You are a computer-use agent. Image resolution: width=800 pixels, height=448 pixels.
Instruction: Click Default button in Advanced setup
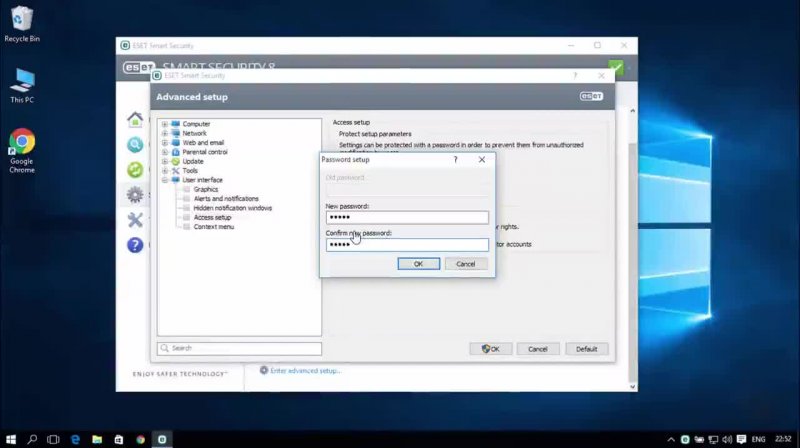[x=587, y=349]
